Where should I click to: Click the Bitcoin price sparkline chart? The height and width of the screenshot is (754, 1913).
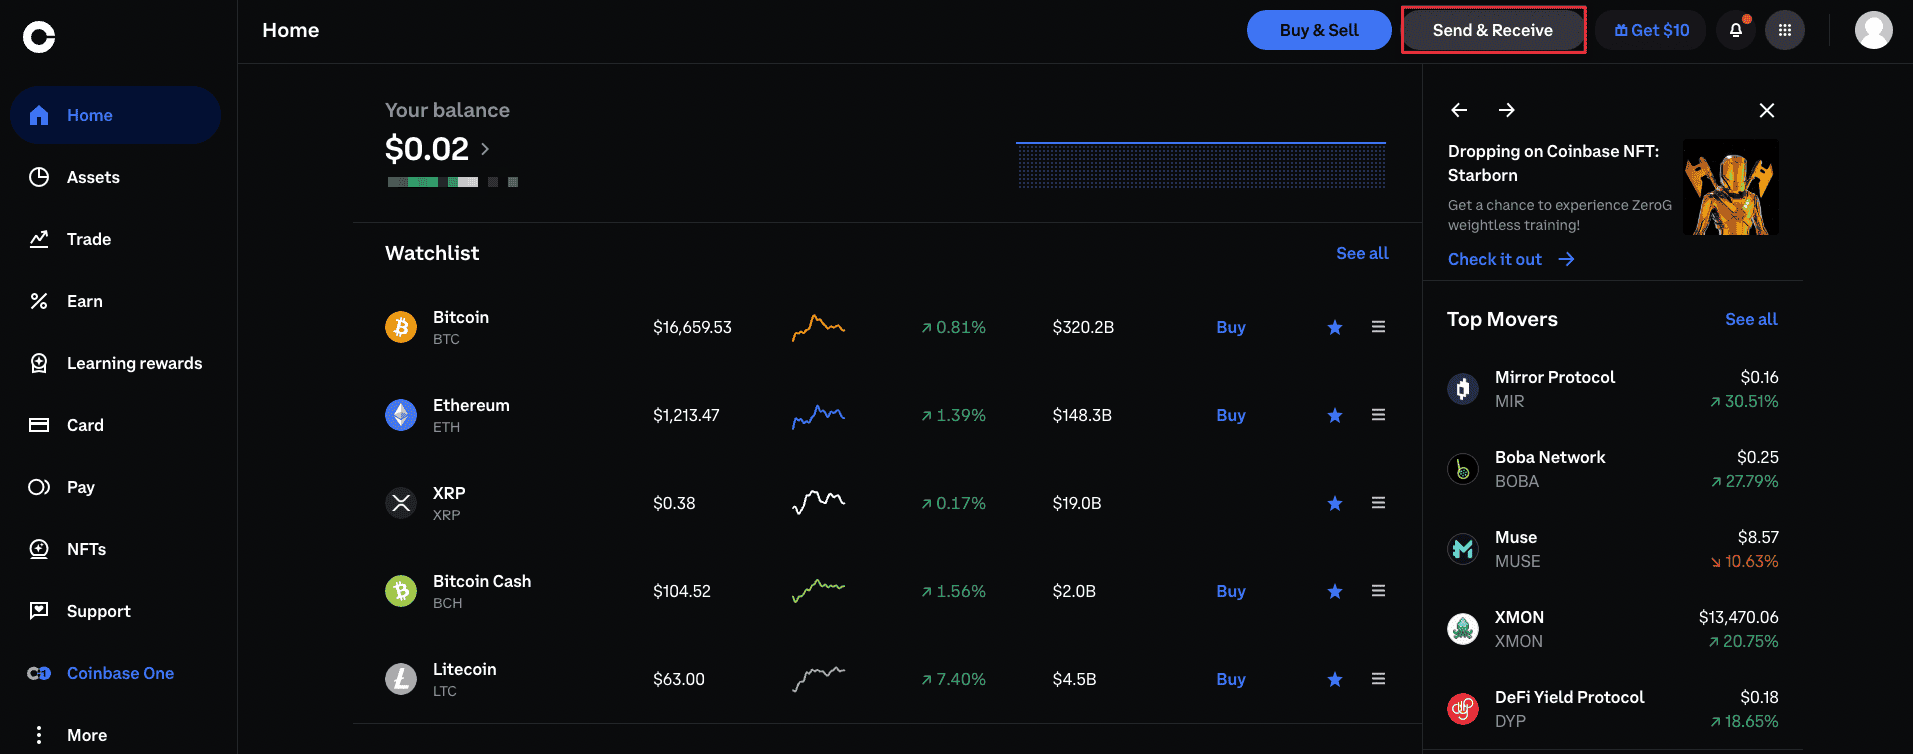click(x=819, y=327)
